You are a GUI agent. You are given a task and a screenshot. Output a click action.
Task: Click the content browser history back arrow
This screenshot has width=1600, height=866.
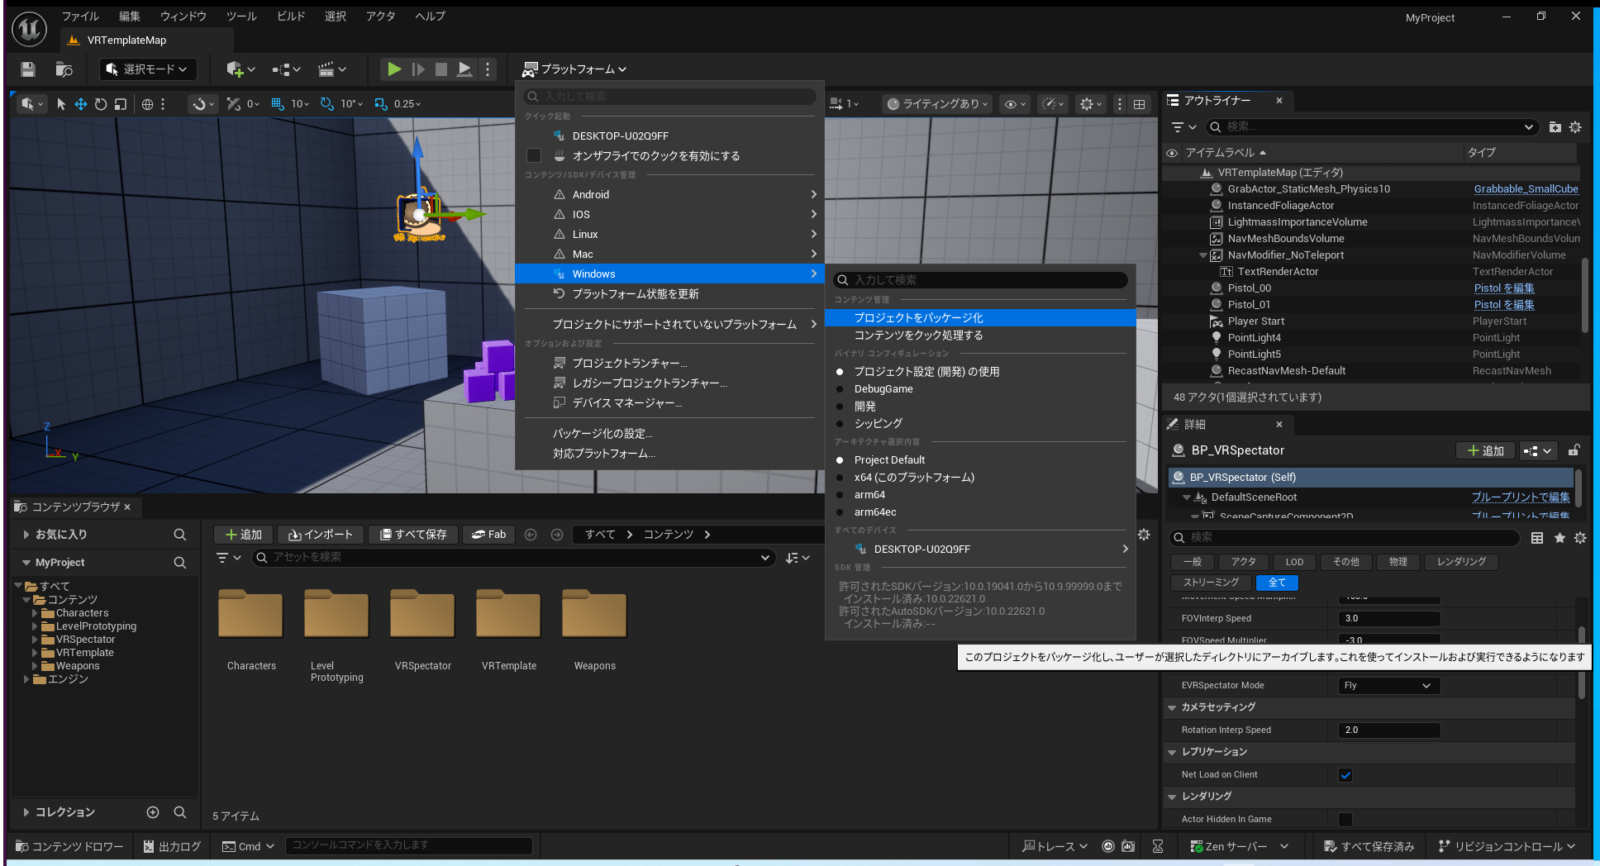(530, 535)
